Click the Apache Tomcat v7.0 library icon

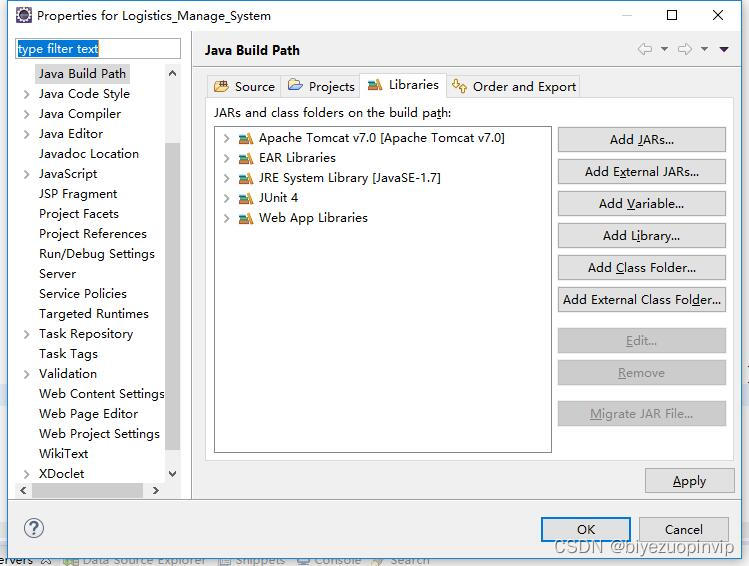(246, 138)
